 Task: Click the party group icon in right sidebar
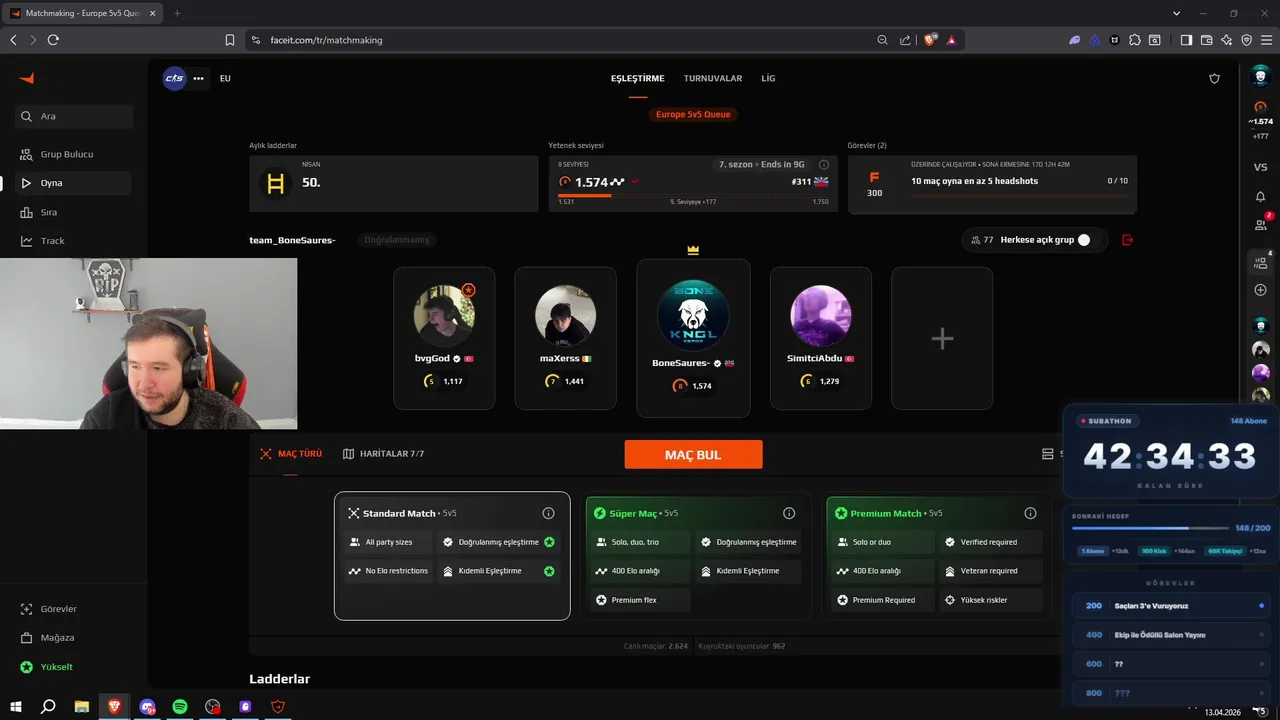1260,263
